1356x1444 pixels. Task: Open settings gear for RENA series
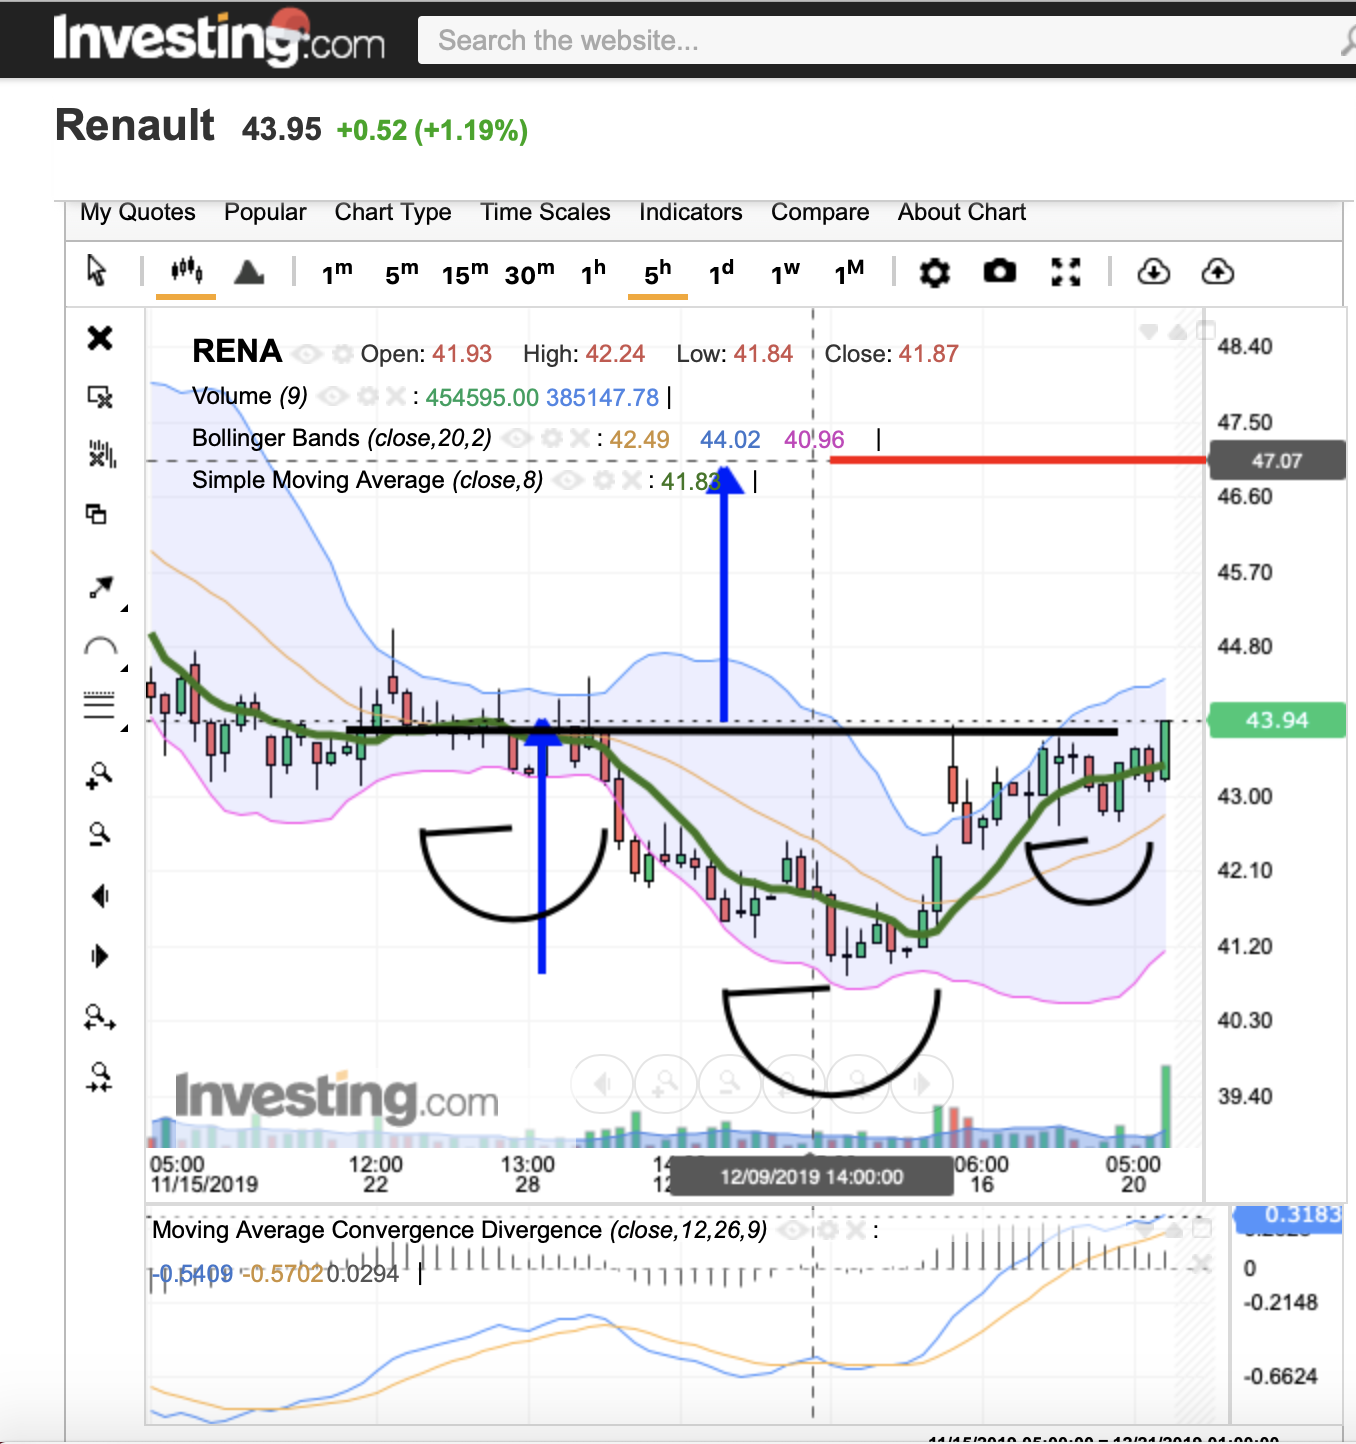(343, 354)
